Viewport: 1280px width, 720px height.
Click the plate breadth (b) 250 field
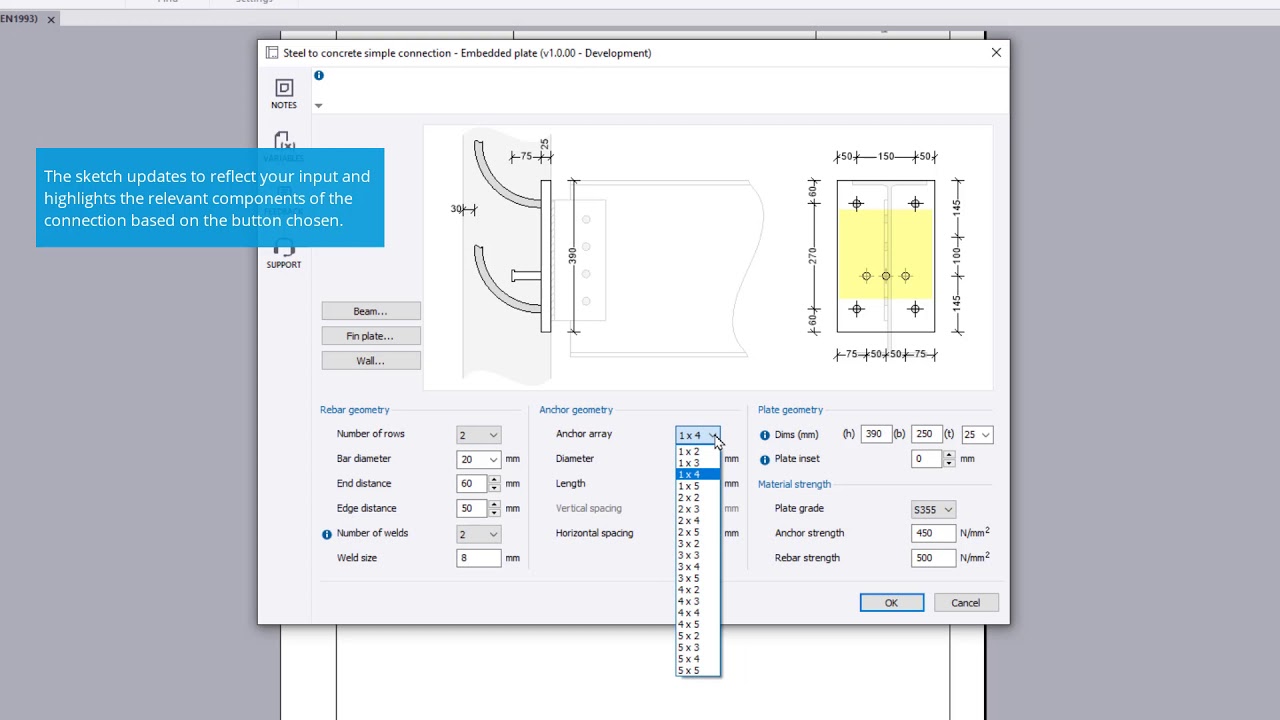[926, 434]
